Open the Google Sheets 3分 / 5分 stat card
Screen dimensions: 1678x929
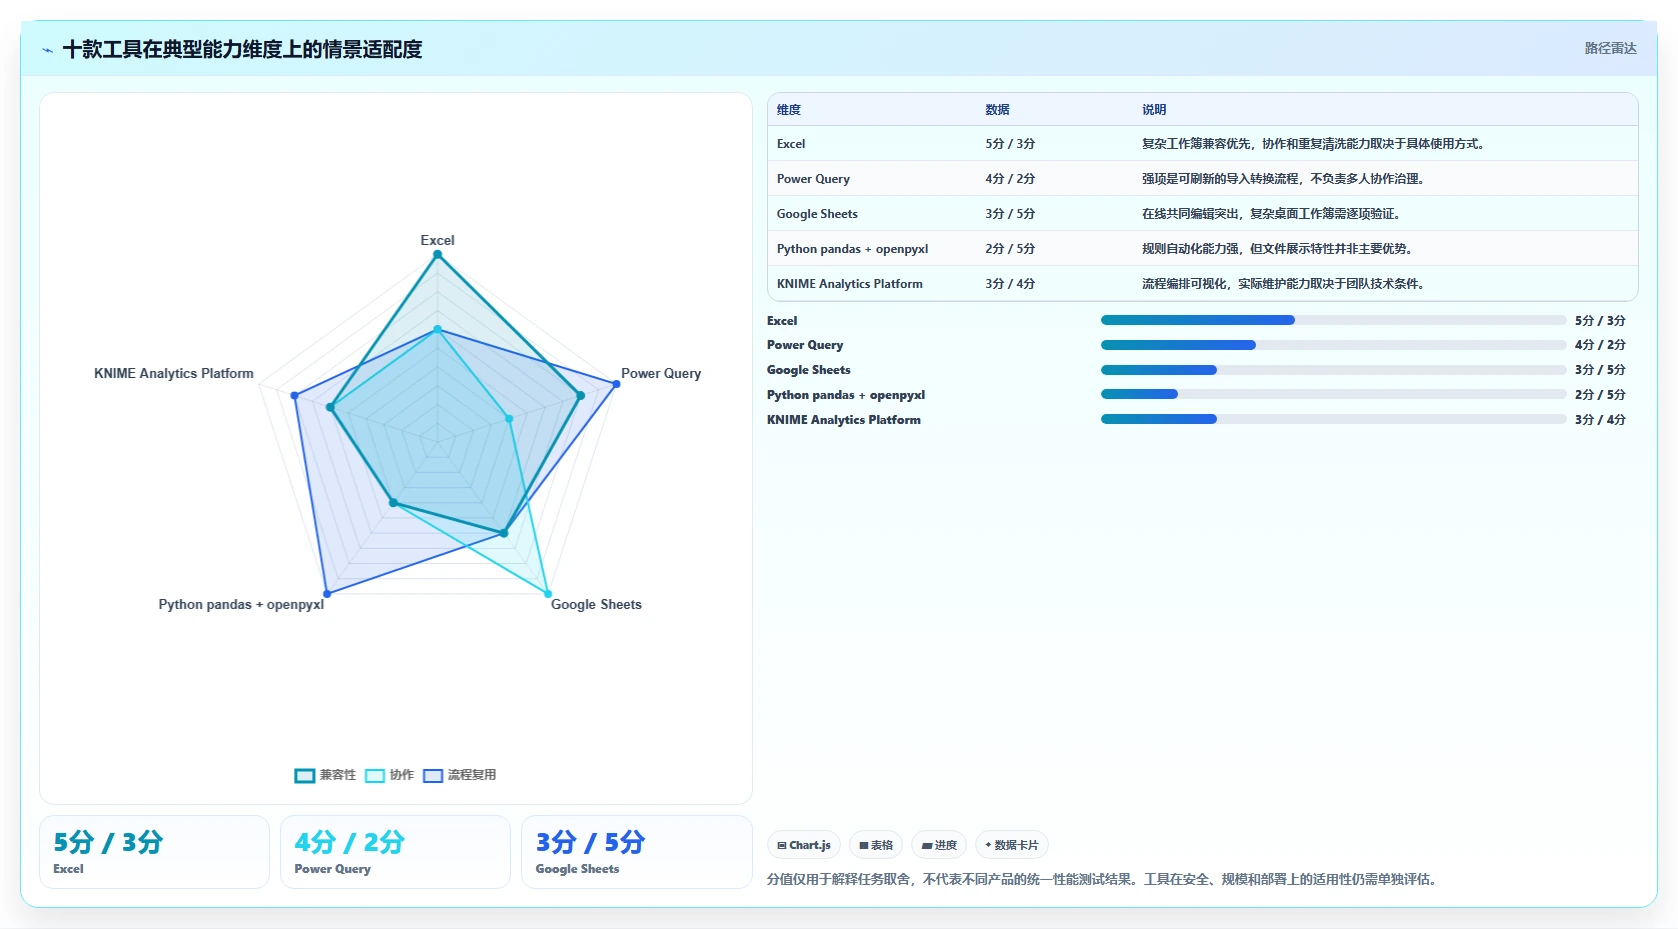(636, 852)
